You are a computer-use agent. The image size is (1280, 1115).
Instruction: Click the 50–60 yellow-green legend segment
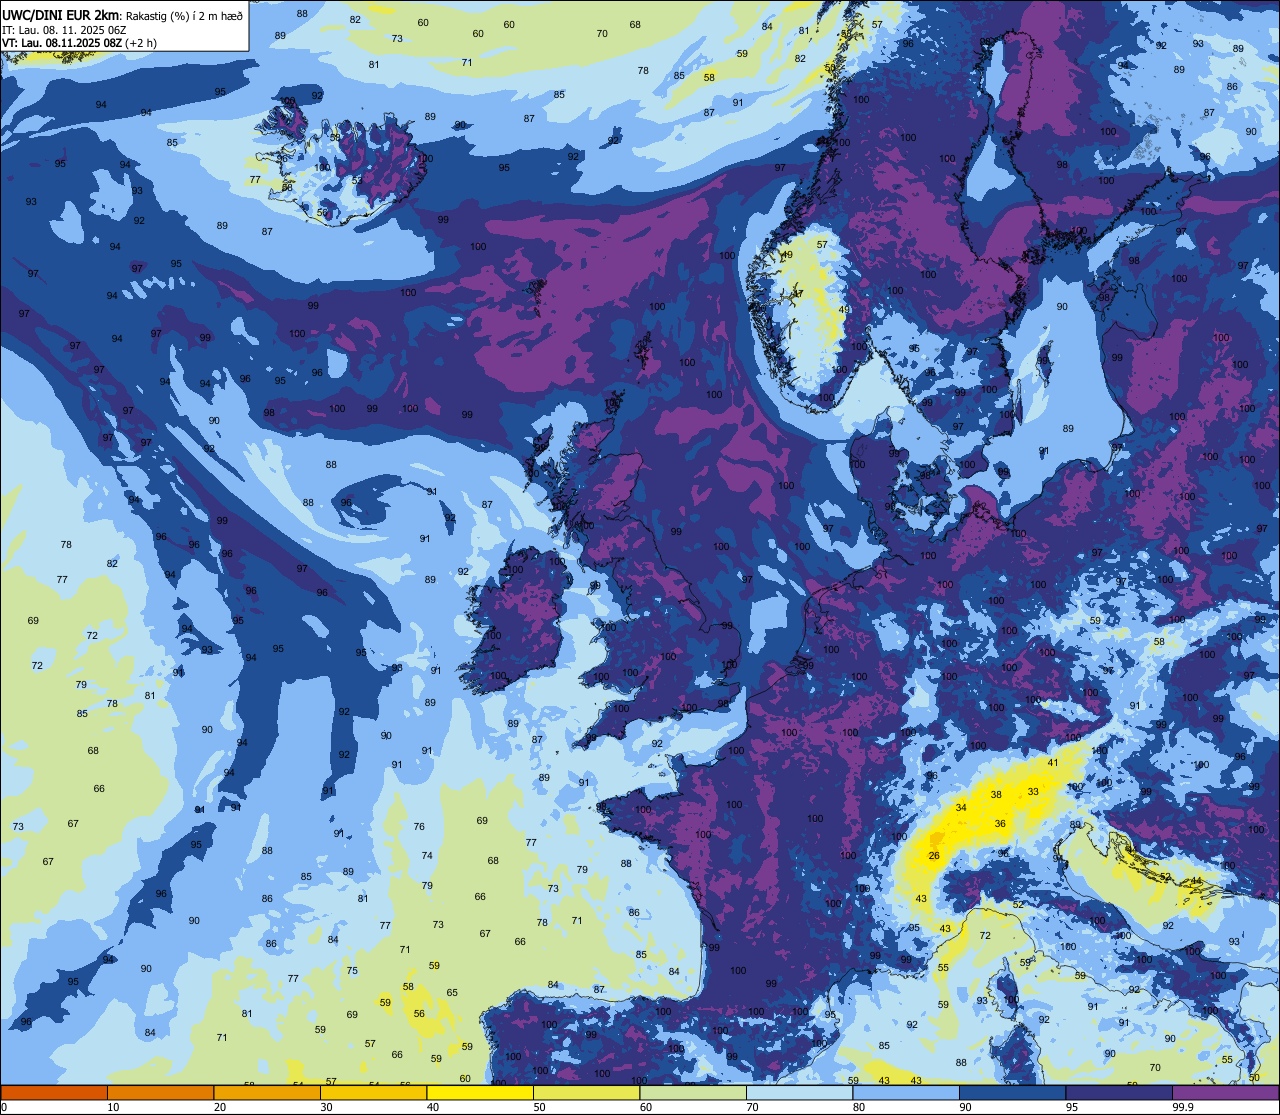pyautogui.click(x=586, y=1092)
